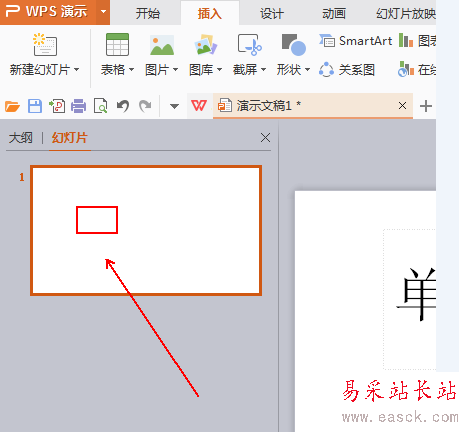Expand the 图库 dropdown arrow
The height and width of the screenshot is (432, 459).
pyautogui.click(x=219, y=70)
